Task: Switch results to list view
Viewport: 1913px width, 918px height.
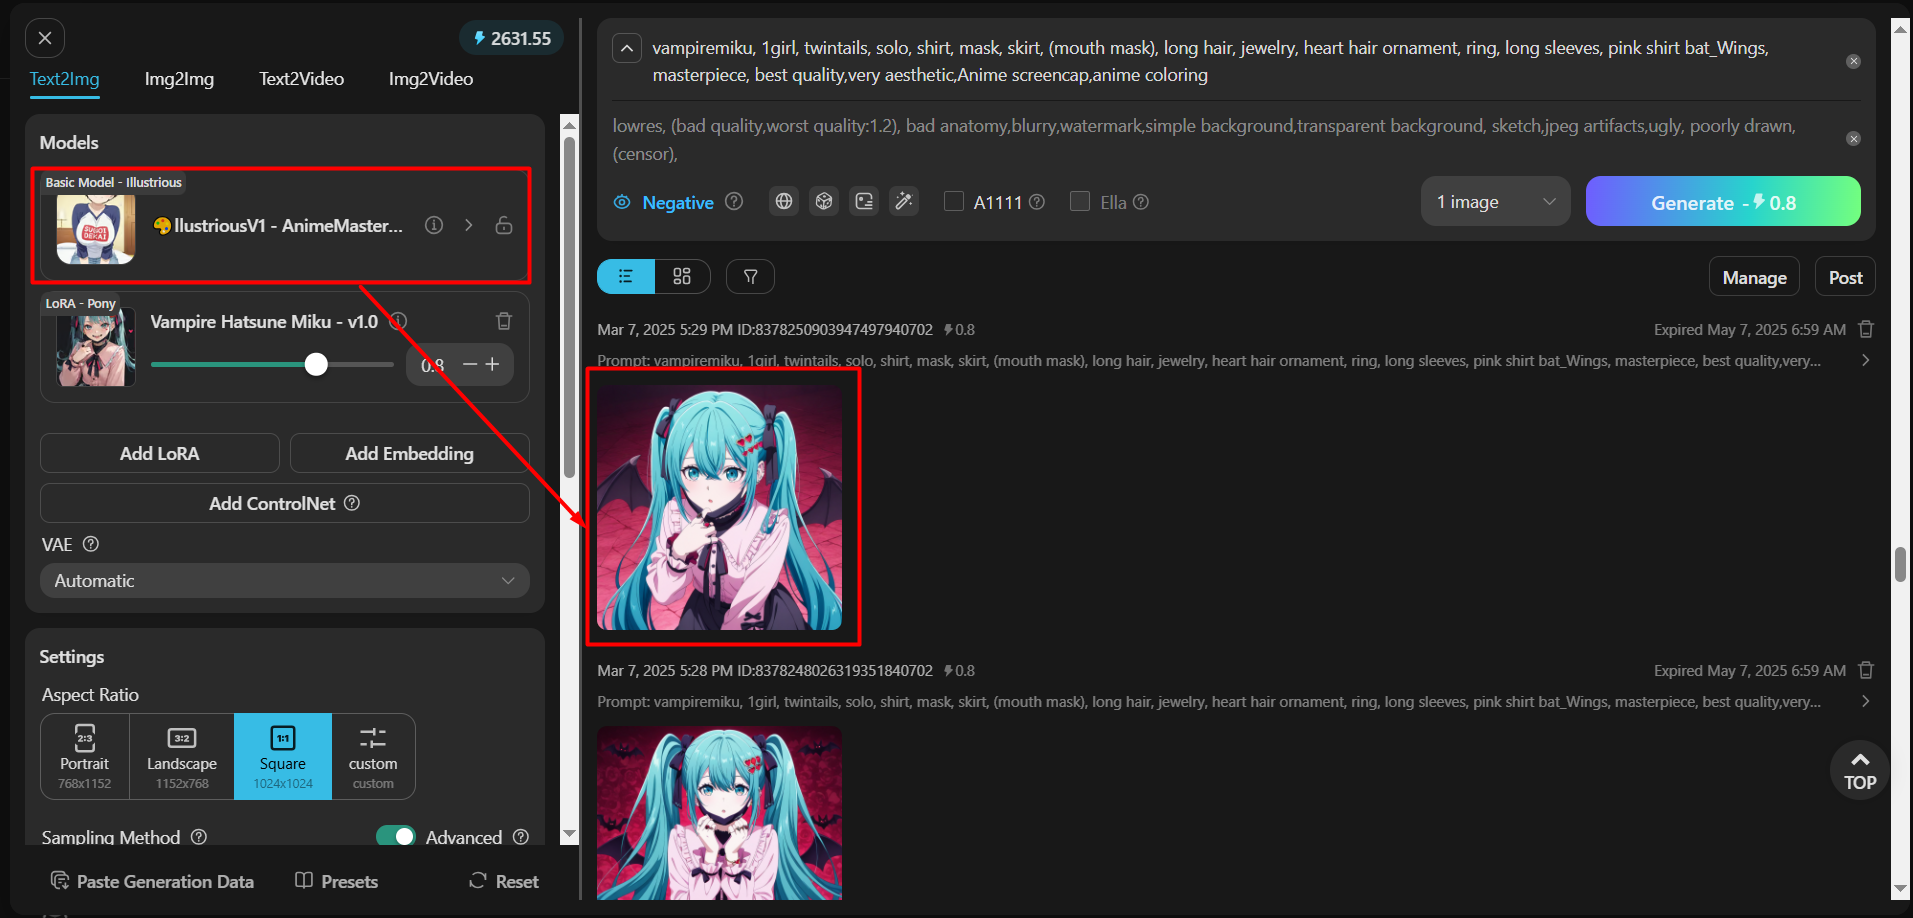Action: (x=626, y=276)
